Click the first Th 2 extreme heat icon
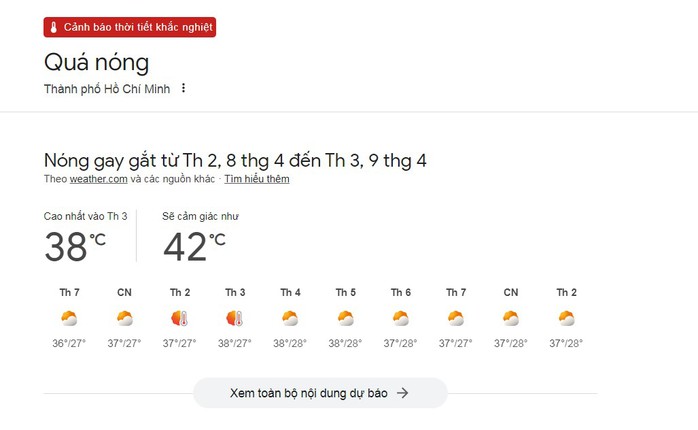Image resolution: width=698 pixels, height=430 pixels. point(179,318)
